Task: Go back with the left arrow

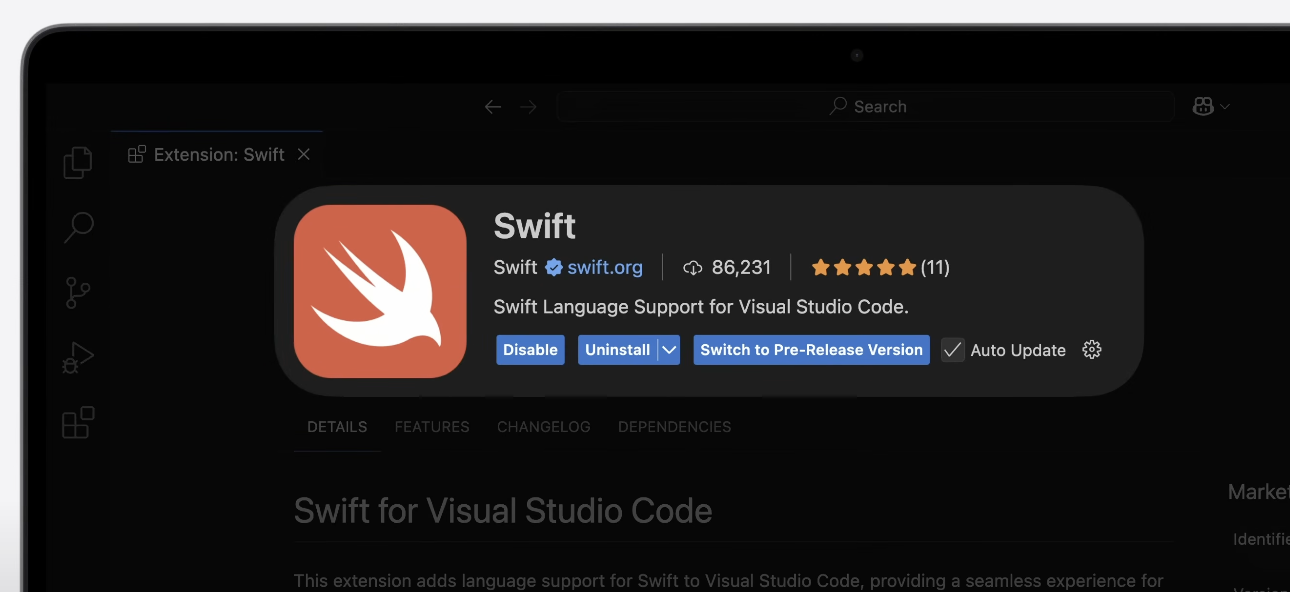Action: tap(492, 107)
